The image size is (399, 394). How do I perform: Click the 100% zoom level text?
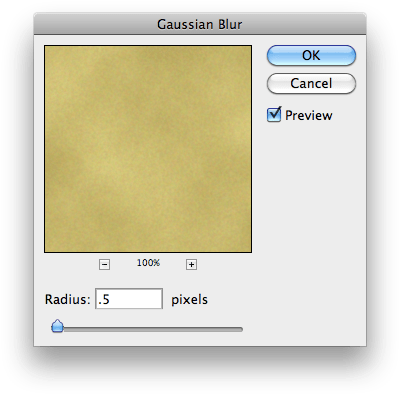[148, 263]
